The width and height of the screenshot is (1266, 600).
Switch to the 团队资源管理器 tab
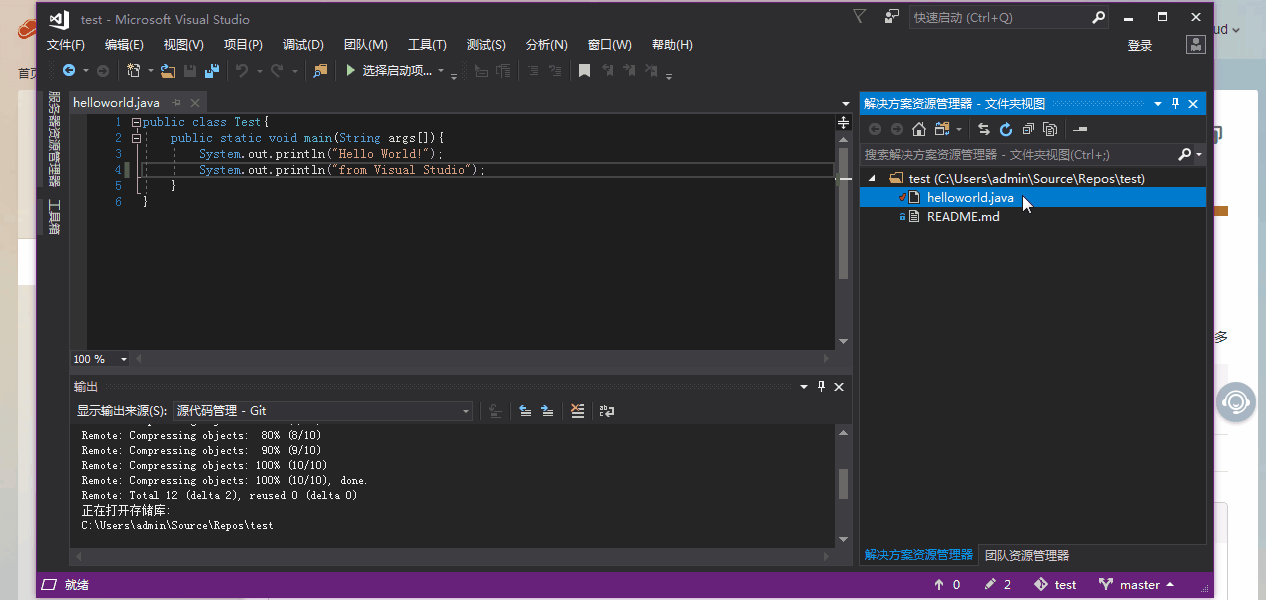[1027, 555]
